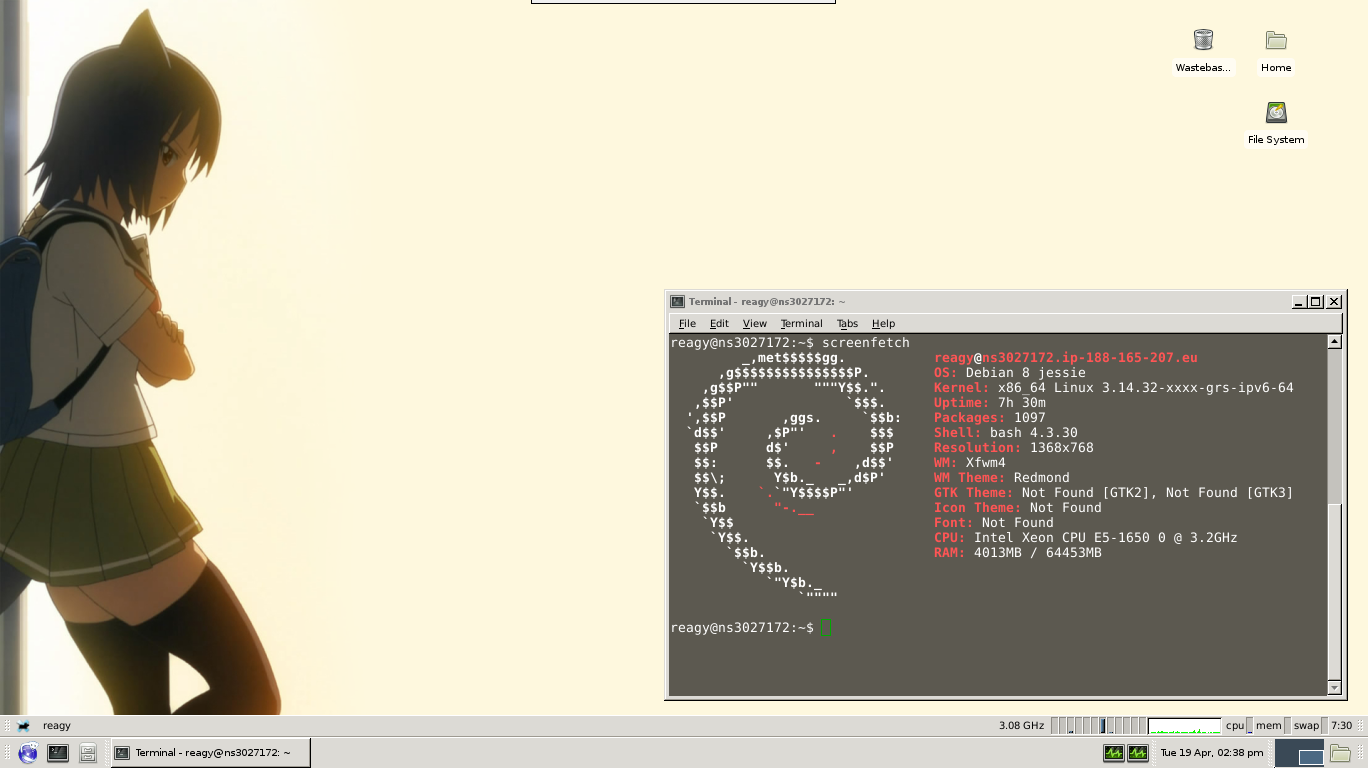Click the terminal scrollbar up arrow
This screenshot has height=768, width=1368.
1334,342
